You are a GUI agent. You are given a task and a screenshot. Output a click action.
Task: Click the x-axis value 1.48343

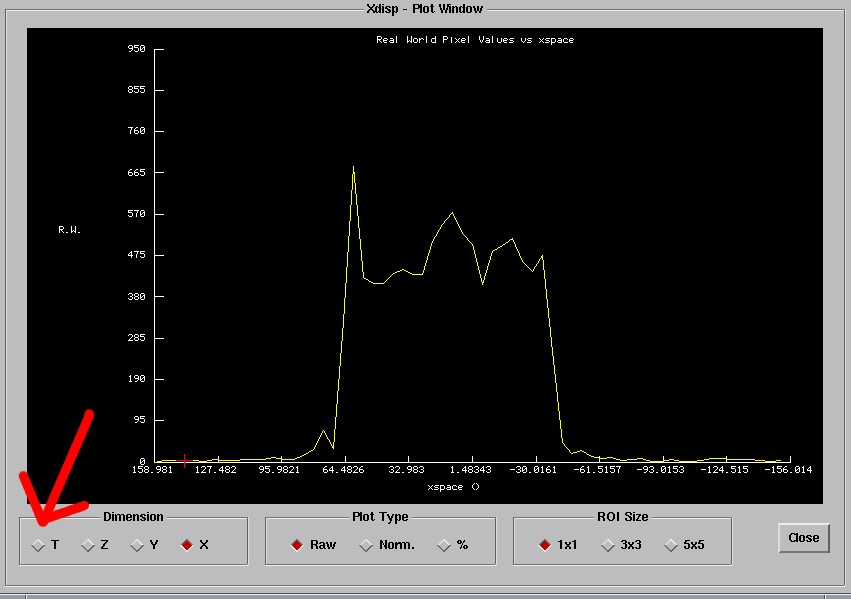(471, 470)
